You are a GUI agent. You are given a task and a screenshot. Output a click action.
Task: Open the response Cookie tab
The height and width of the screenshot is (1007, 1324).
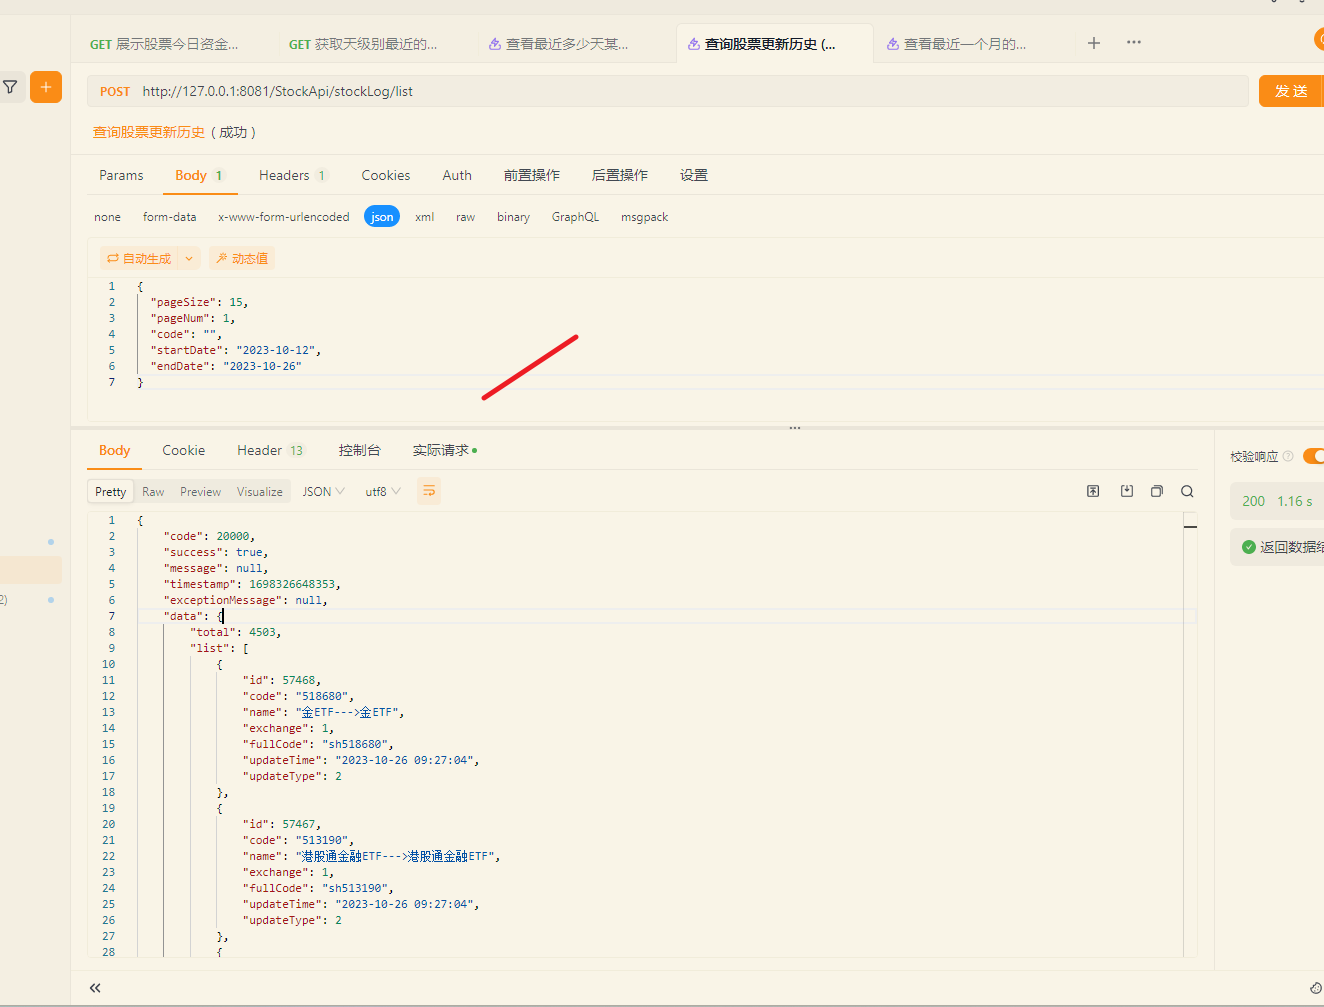[184, 450]
